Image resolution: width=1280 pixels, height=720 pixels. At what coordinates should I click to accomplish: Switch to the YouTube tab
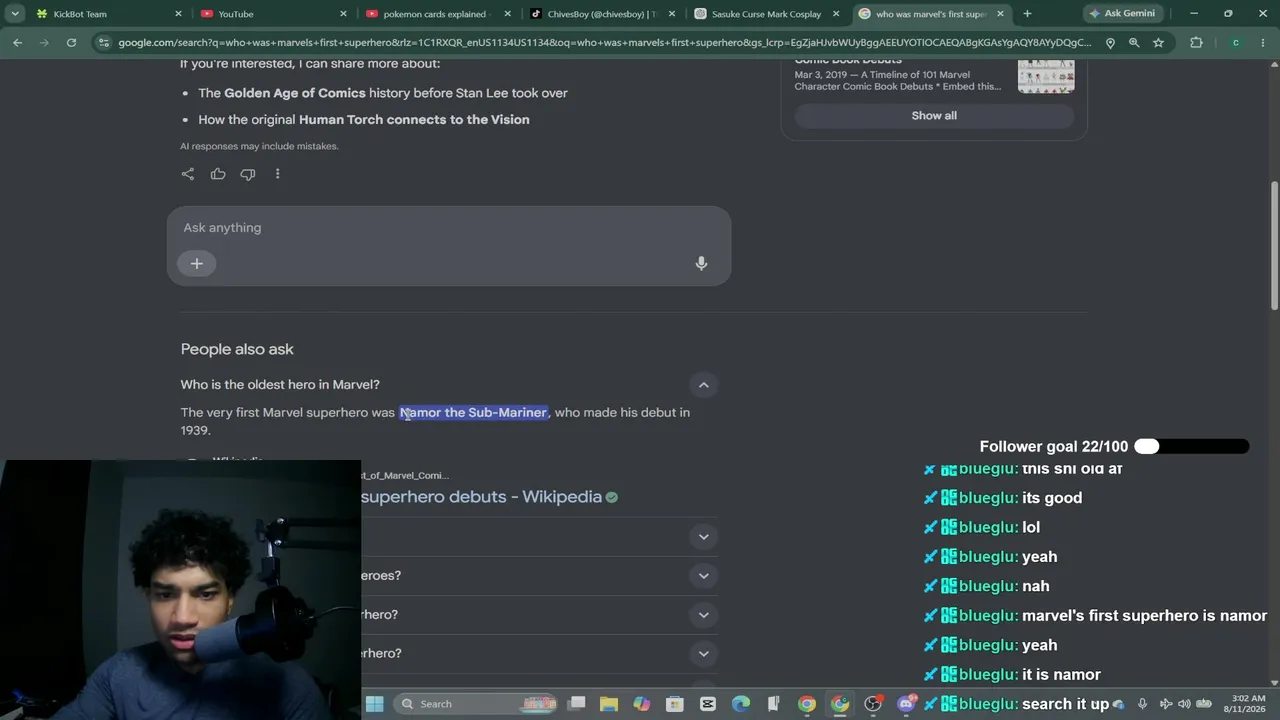273,14
